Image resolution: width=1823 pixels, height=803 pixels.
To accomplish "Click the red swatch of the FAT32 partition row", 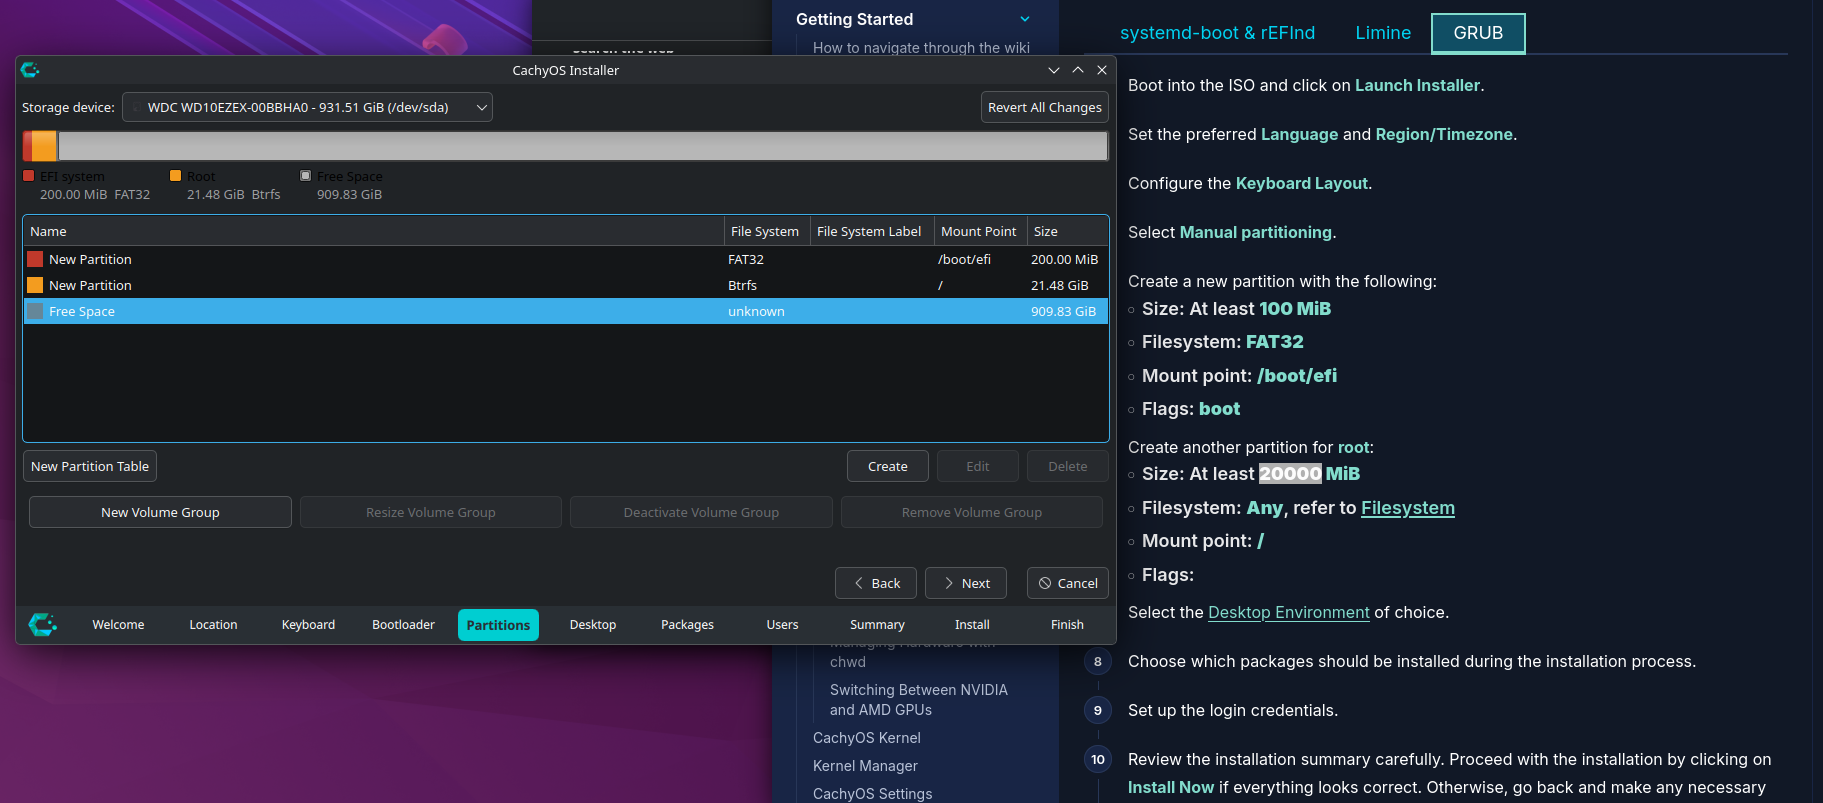I will 35,259.
